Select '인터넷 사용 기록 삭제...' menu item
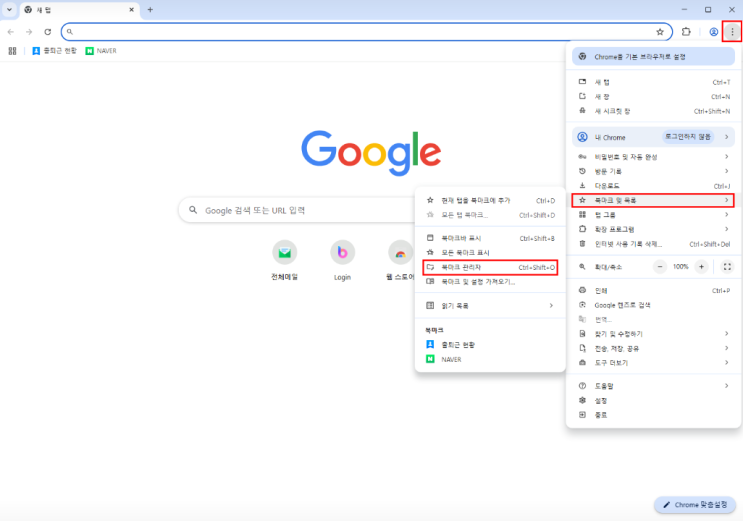The width and height of the screenshot is (743, 521). point(653,244)
